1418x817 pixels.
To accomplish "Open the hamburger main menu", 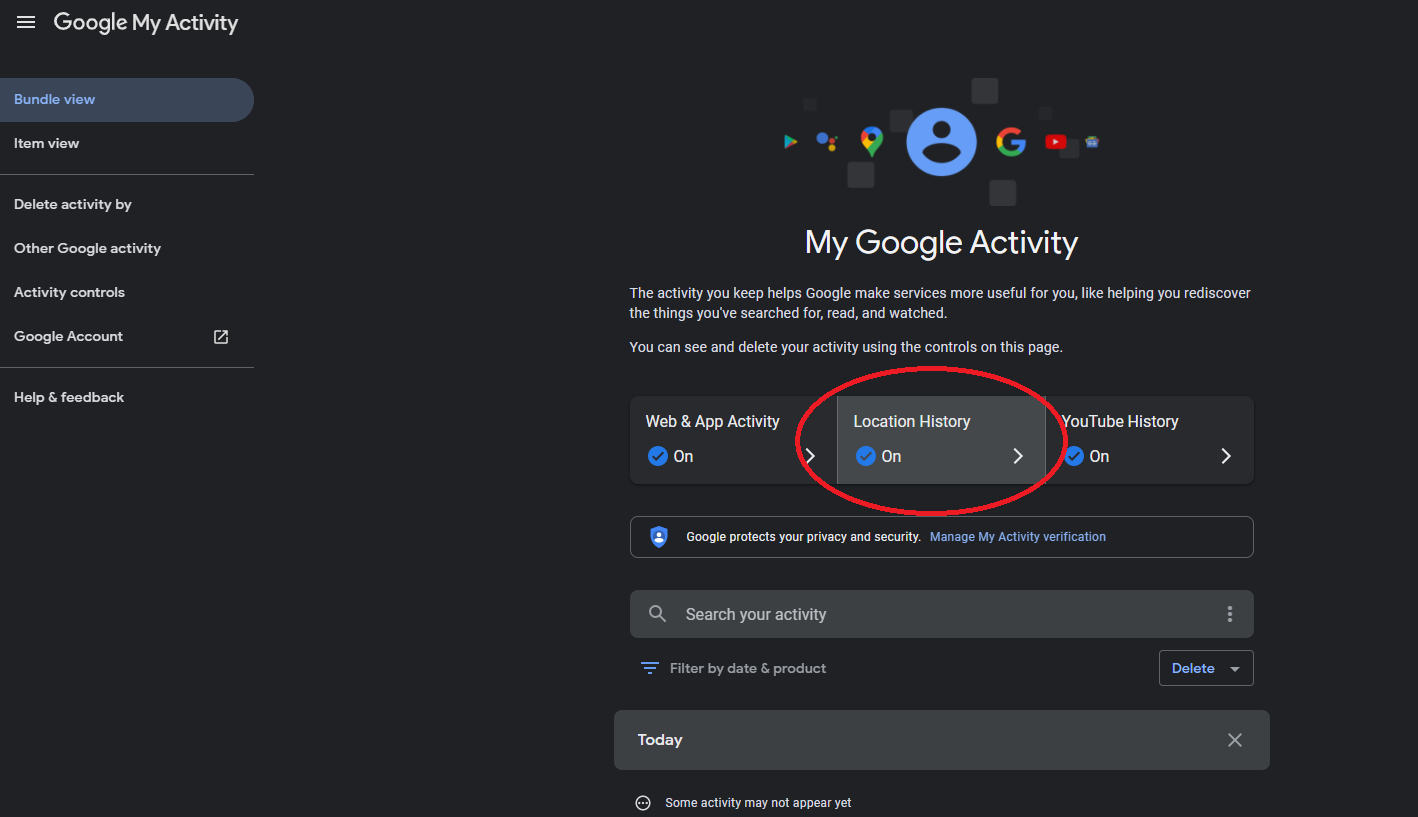I will click(x=26, y=22).
